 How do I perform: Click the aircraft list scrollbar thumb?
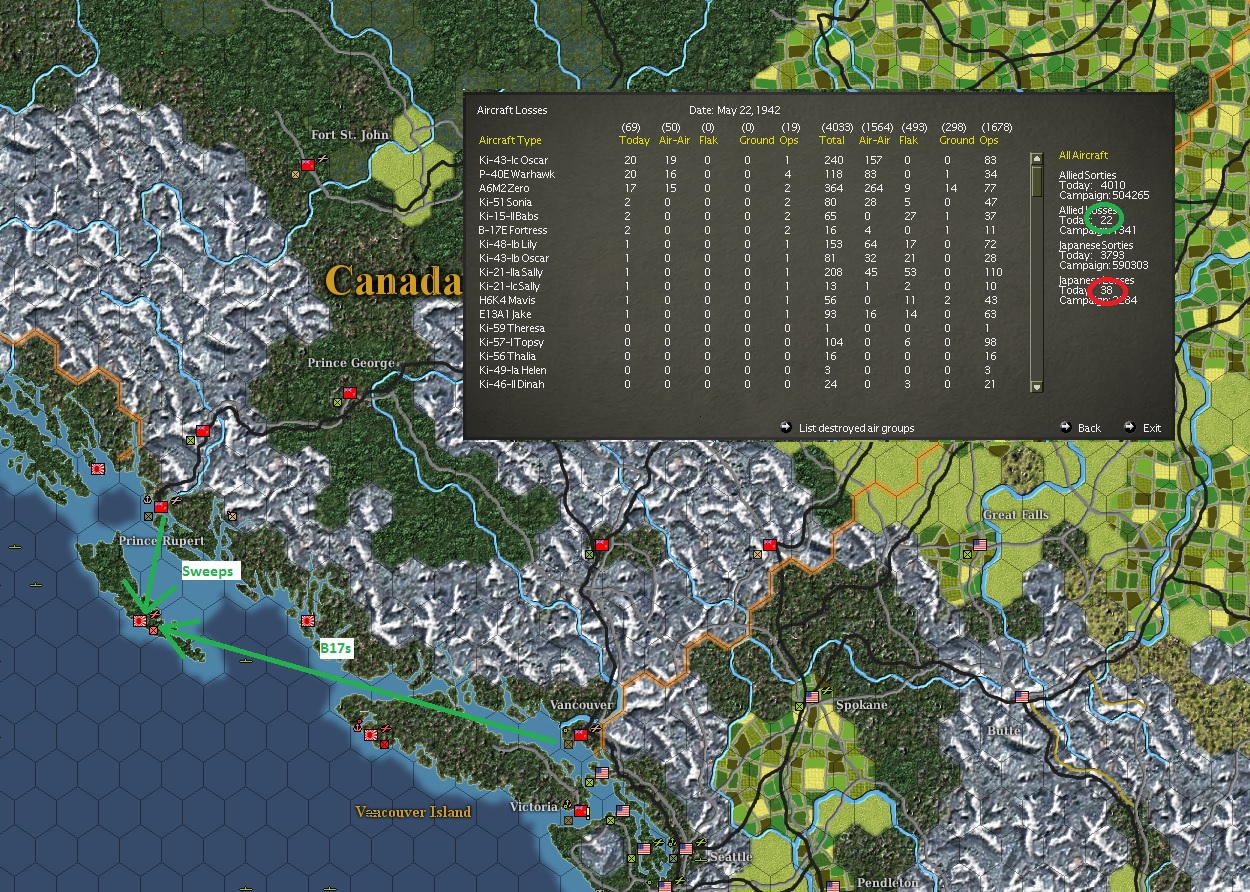pyautogui.click(x=1036, y=181)
